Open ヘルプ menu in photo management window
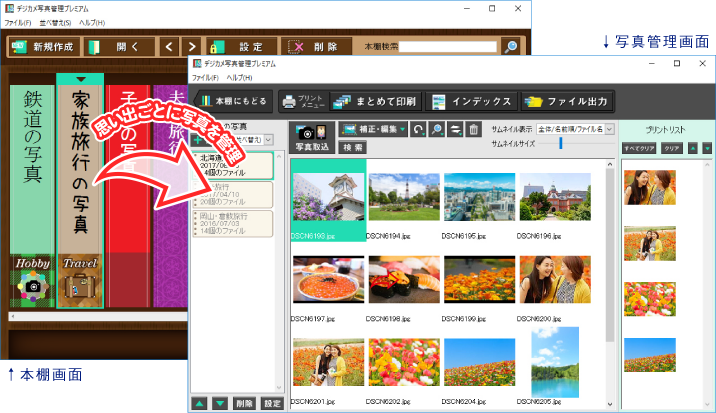The height and width of the screenshot is (413, 716). pos(239,78)
